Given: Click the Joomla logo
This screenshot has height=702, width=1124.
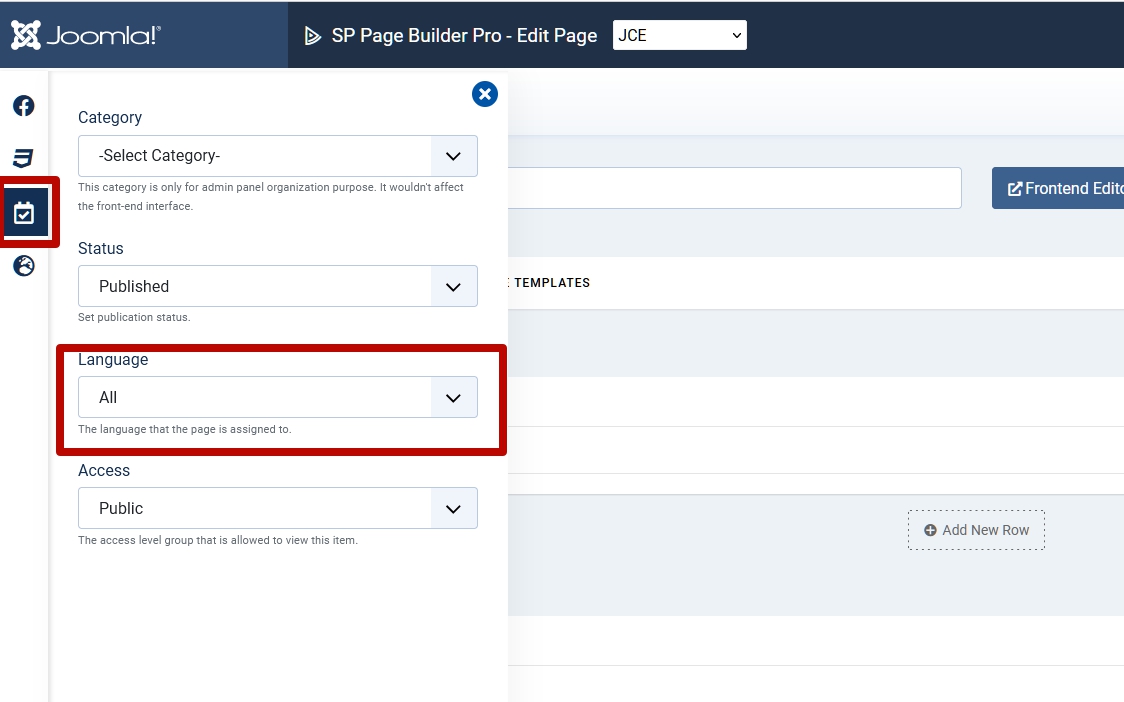Looking at the screenshot, I should pos(85,35).
